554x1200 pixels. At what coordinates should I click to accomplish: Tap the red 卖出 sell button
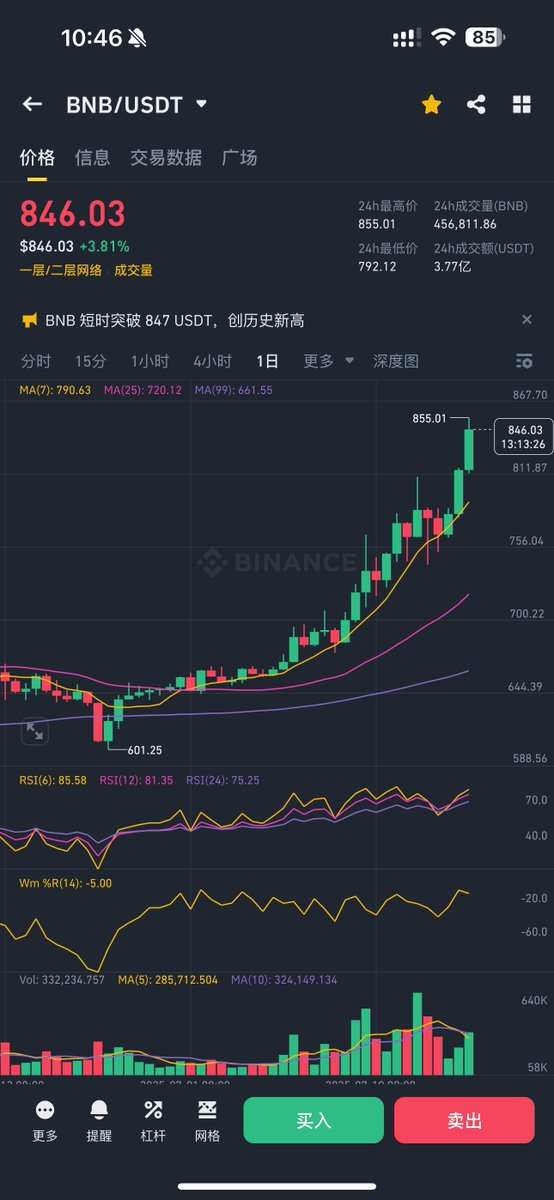[464, 1120]
